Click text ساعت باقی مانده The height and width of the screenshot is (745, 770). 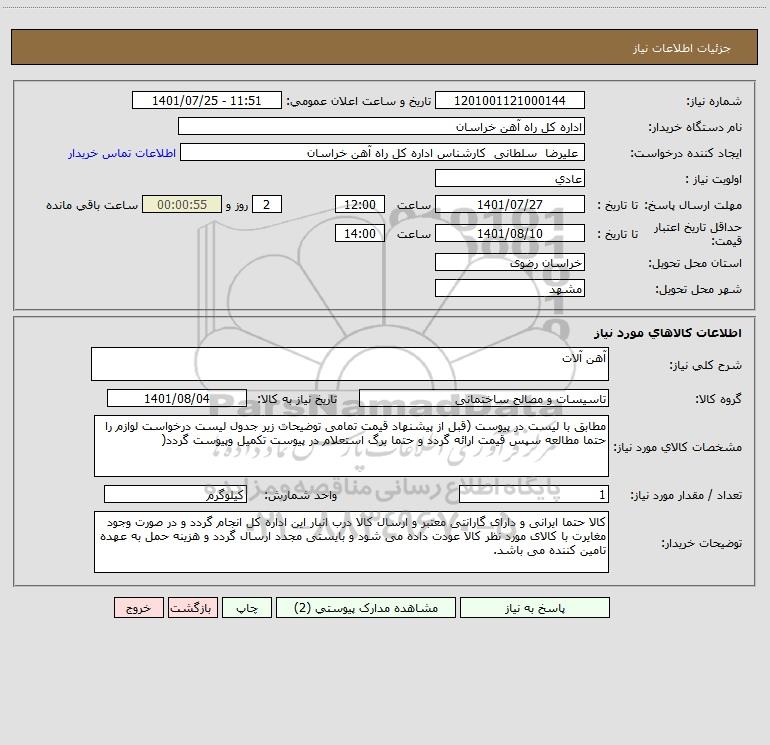92,205
